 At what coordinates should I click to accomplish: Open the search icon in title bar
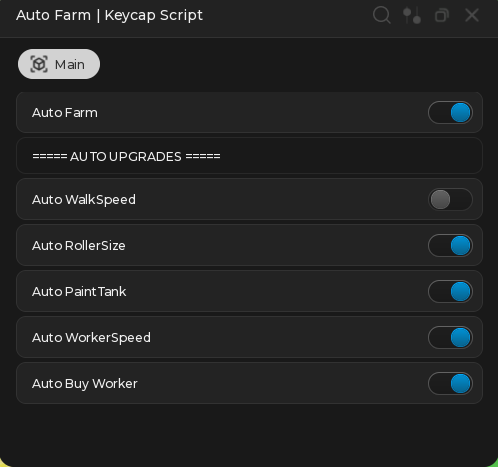382,15
